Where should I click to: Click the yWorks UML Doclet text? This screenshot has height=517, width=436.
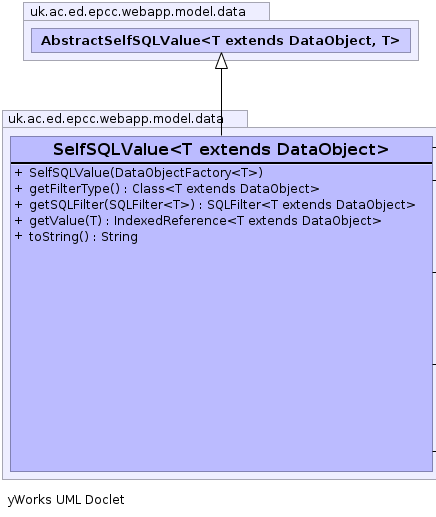[66, 499]
